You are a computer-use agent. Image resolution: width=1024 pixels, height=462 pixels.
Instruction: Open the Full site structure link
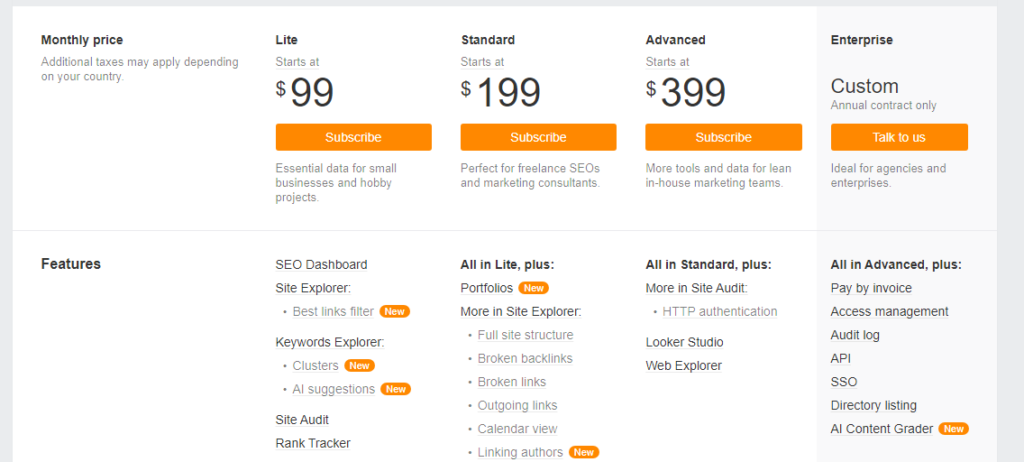[x=525, y=335]
